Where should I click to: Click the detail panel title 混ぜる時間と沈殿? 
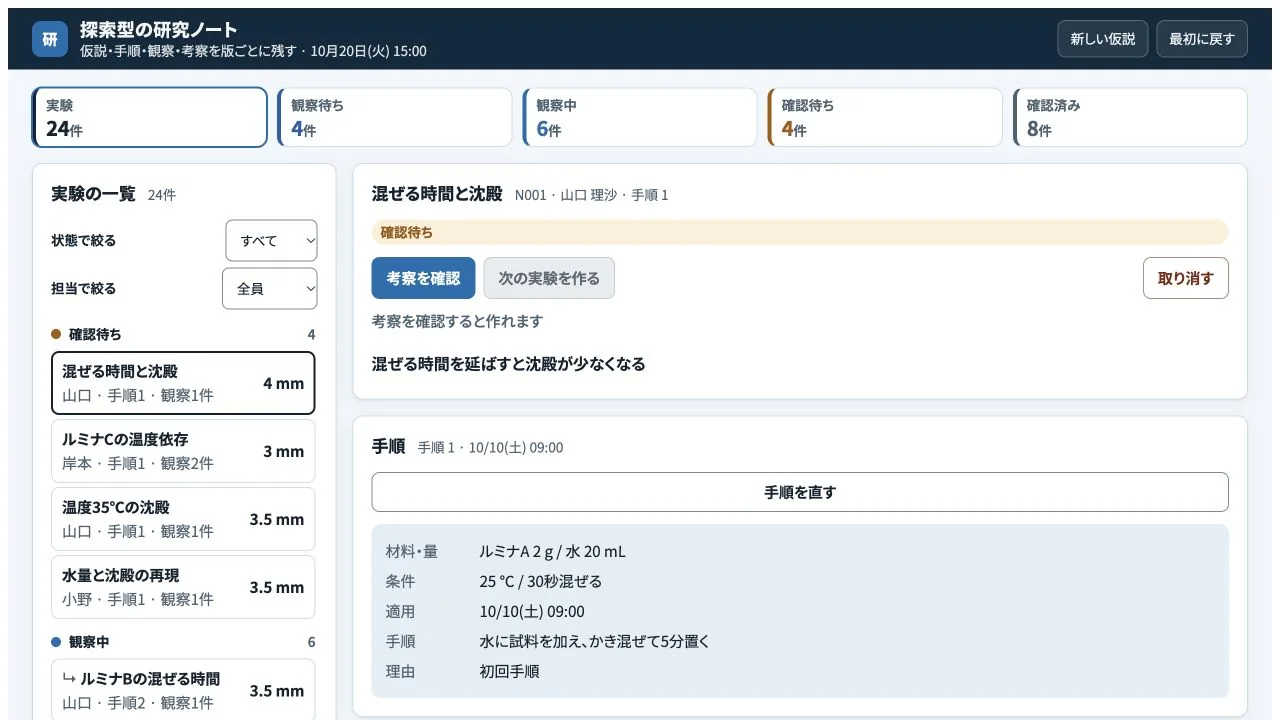[x=437, y=194]
